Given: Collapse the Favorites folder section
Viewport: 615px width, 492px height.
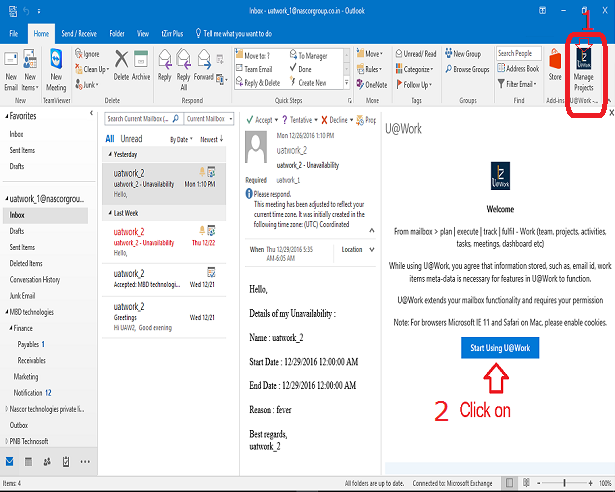Looking at the screenshot, I should 5,116.
